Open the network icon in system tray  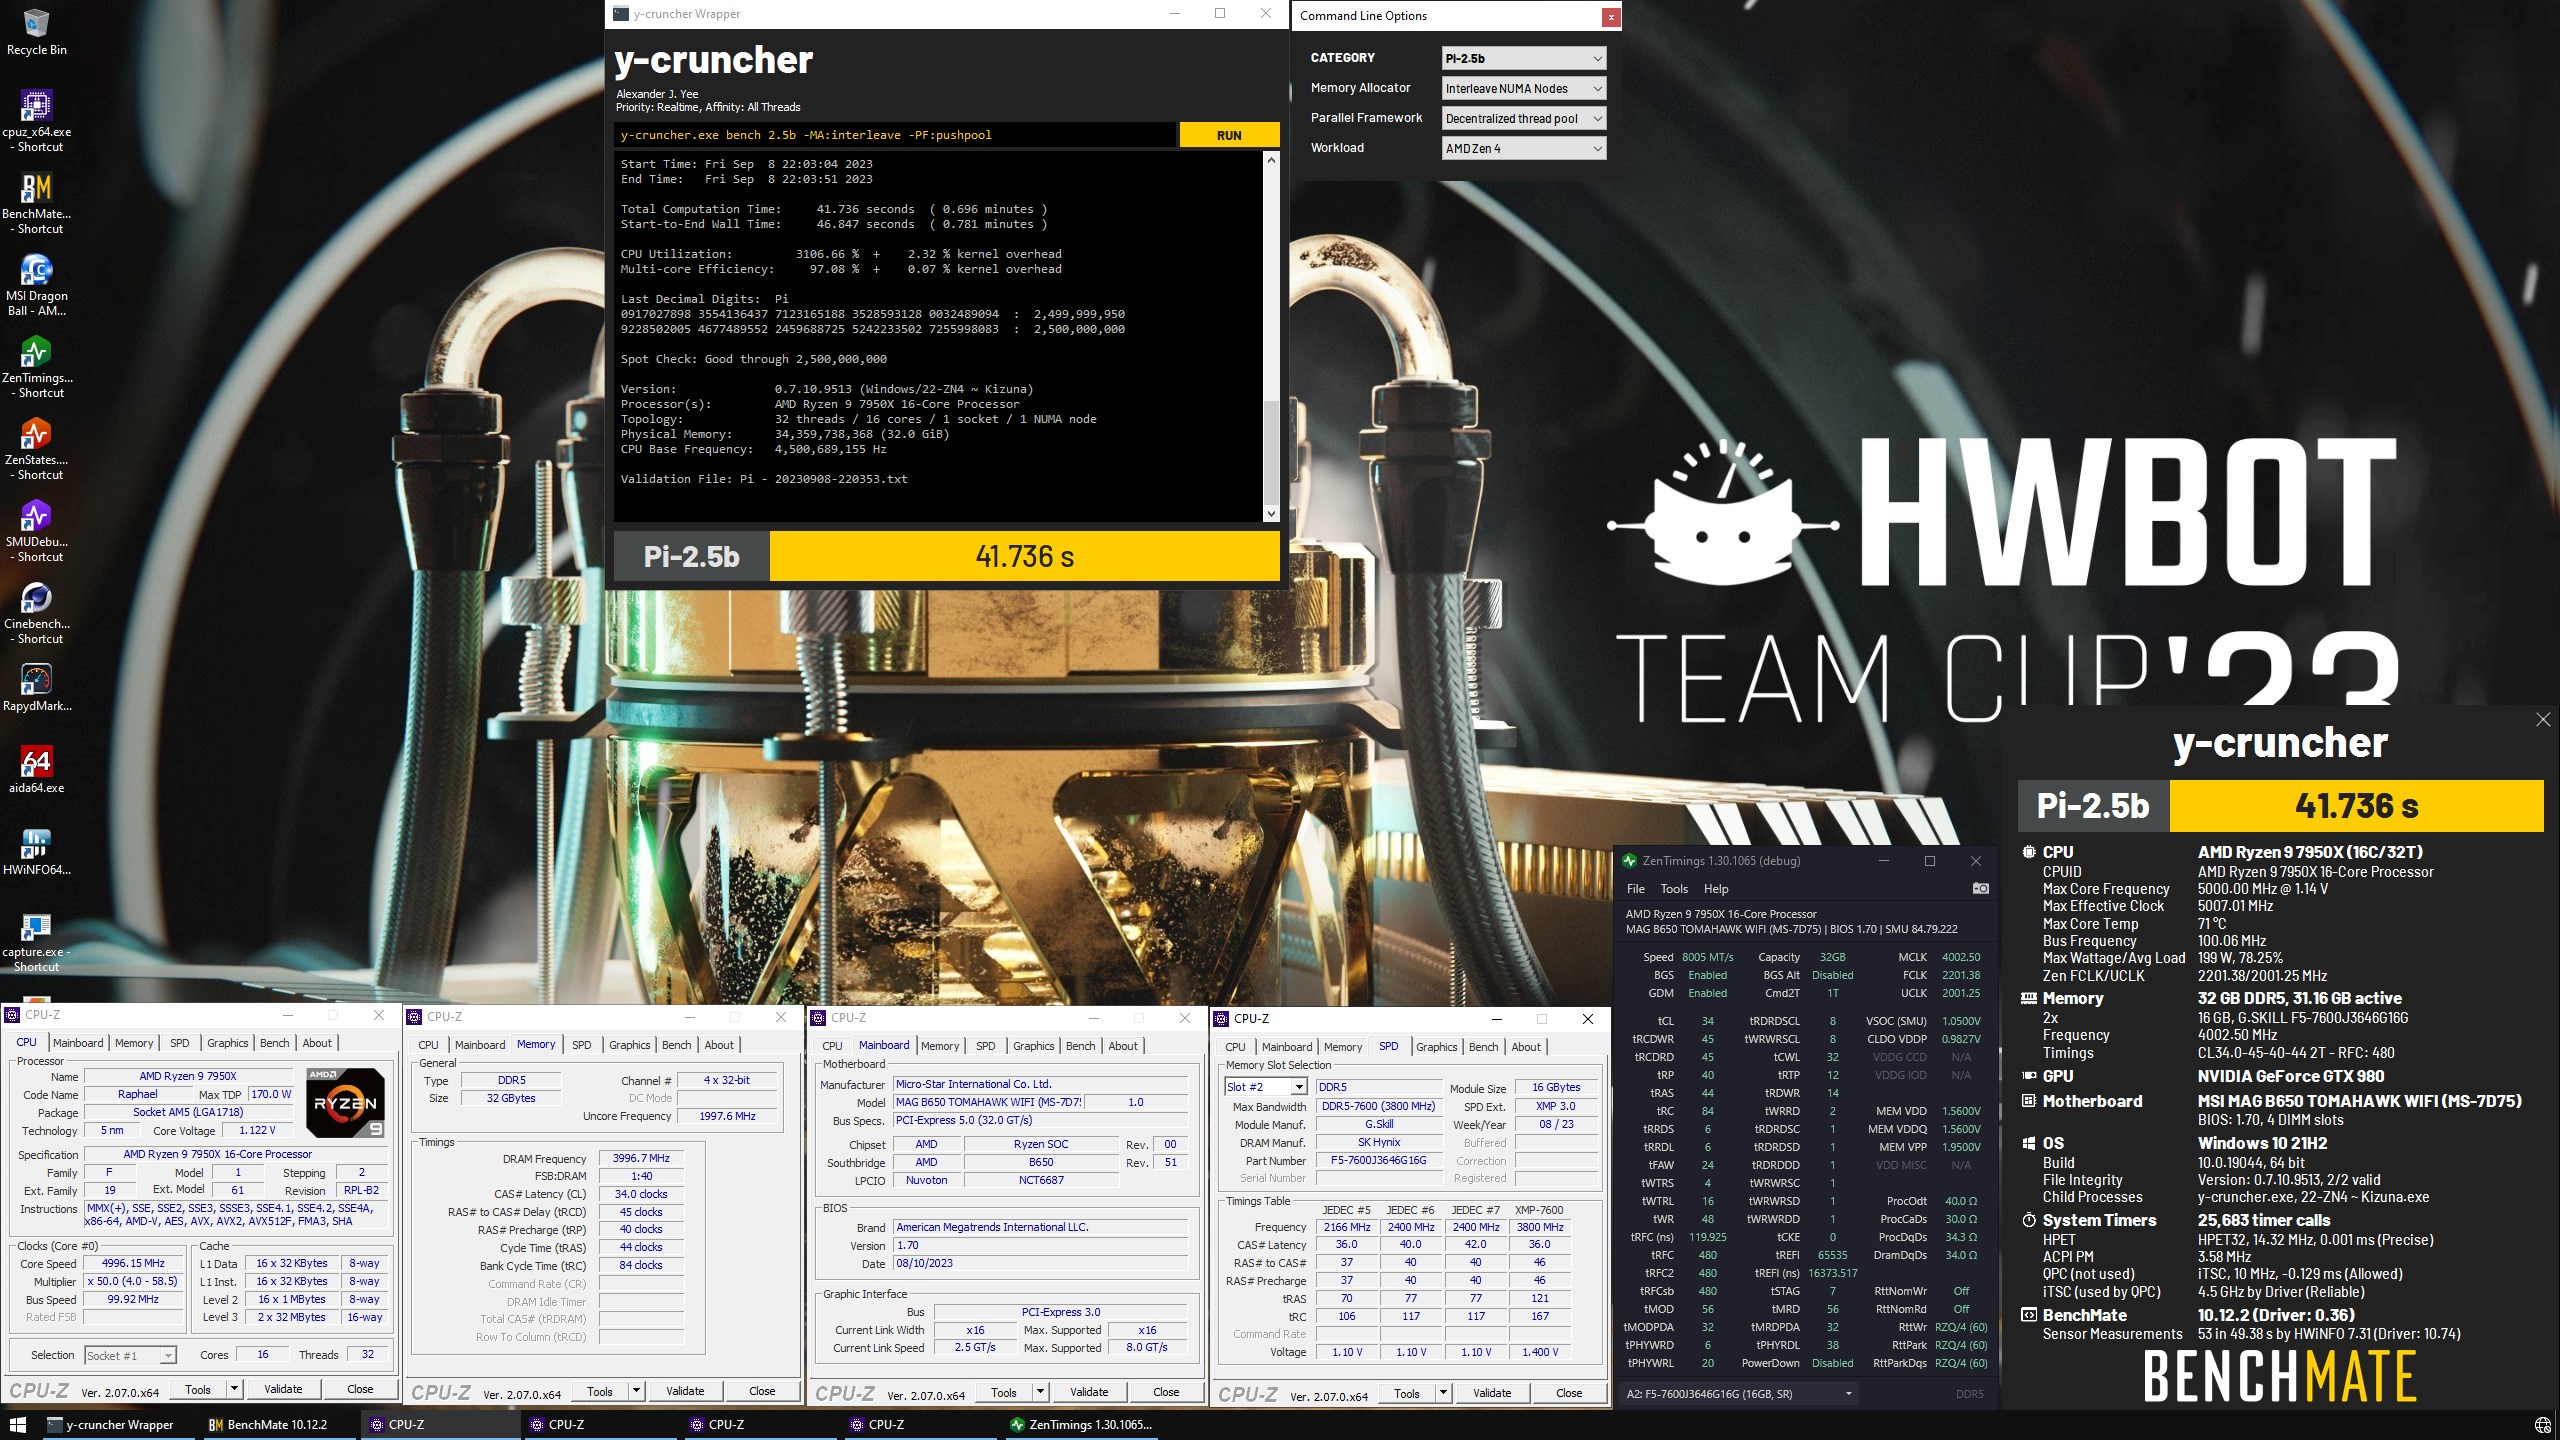click(x=2542, y=1424)
